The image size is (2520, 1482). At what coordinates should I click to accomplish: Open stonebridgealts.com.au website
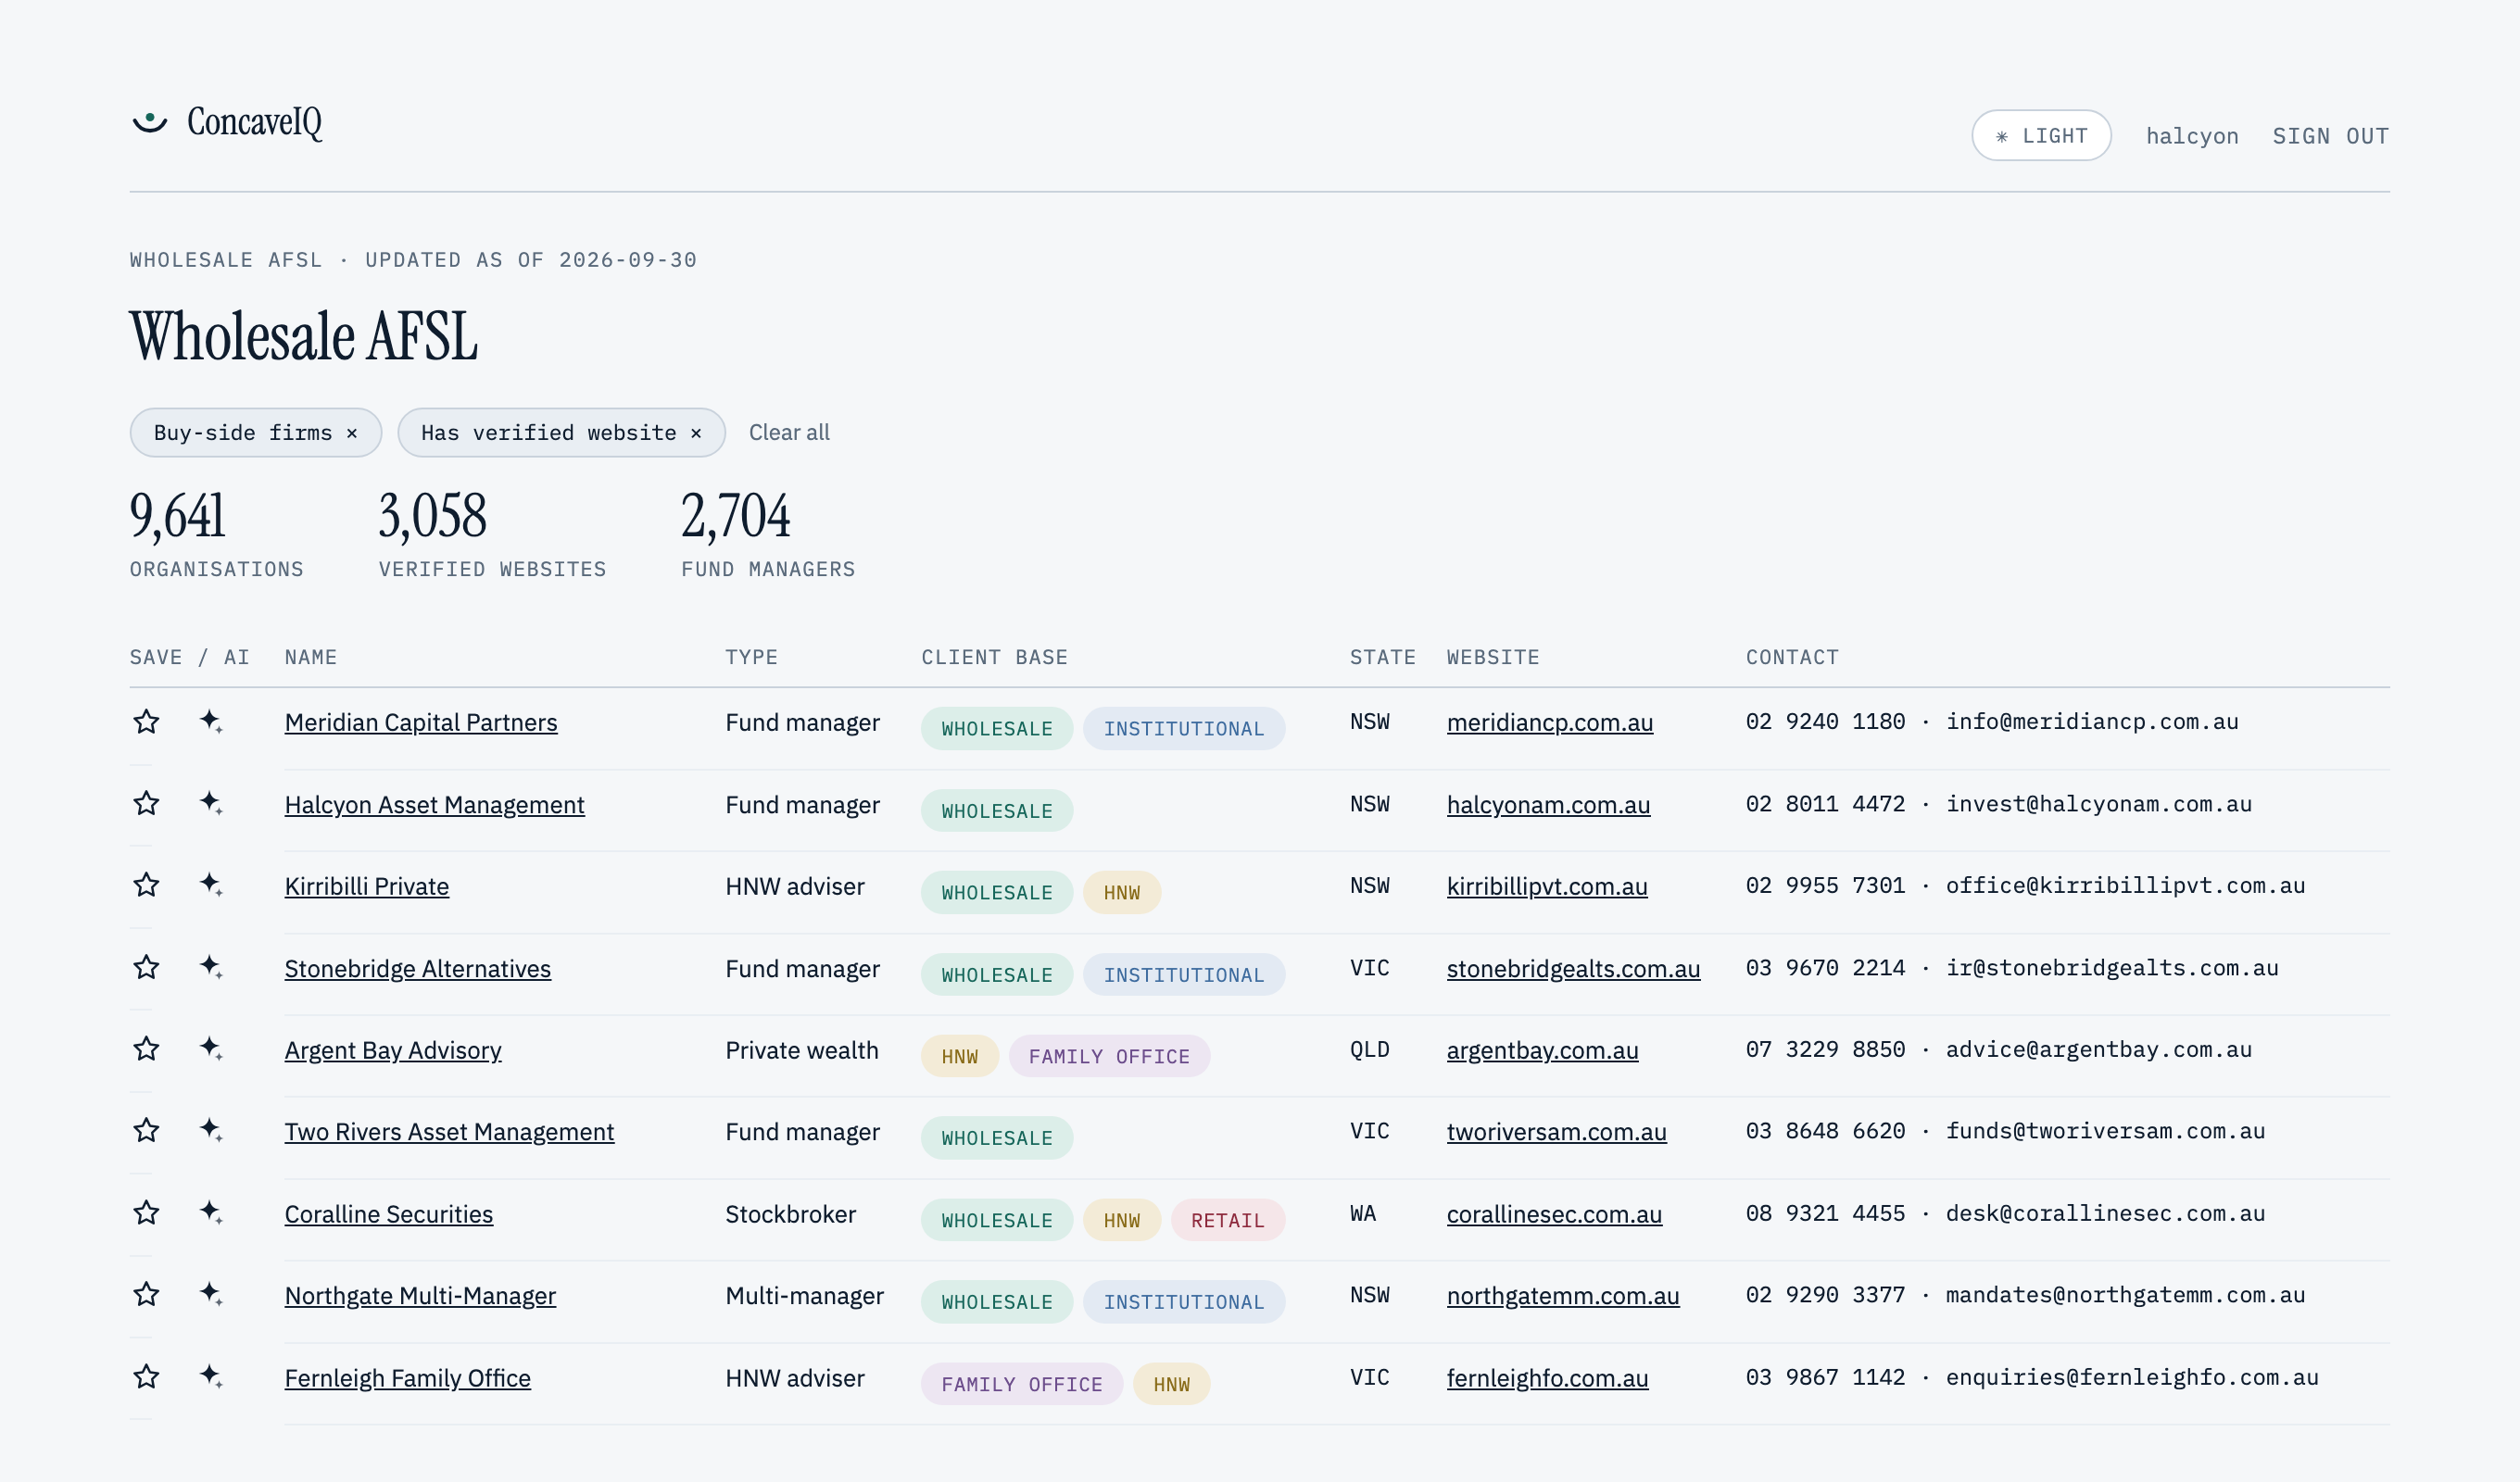1573,968
